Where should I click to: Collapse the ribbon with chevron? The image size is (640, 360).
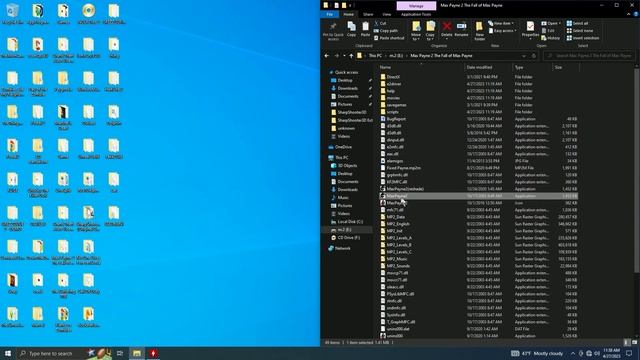[x=629, y=14]
